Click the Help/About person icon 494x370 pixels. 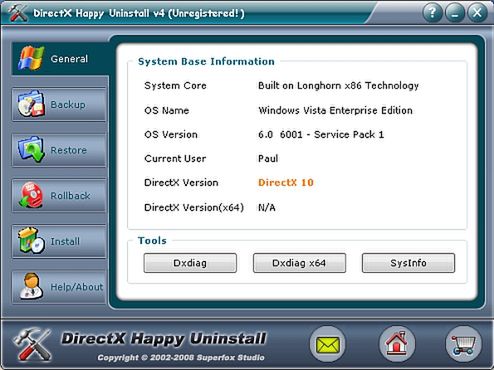pyautogui.click(x=31, y=286)
